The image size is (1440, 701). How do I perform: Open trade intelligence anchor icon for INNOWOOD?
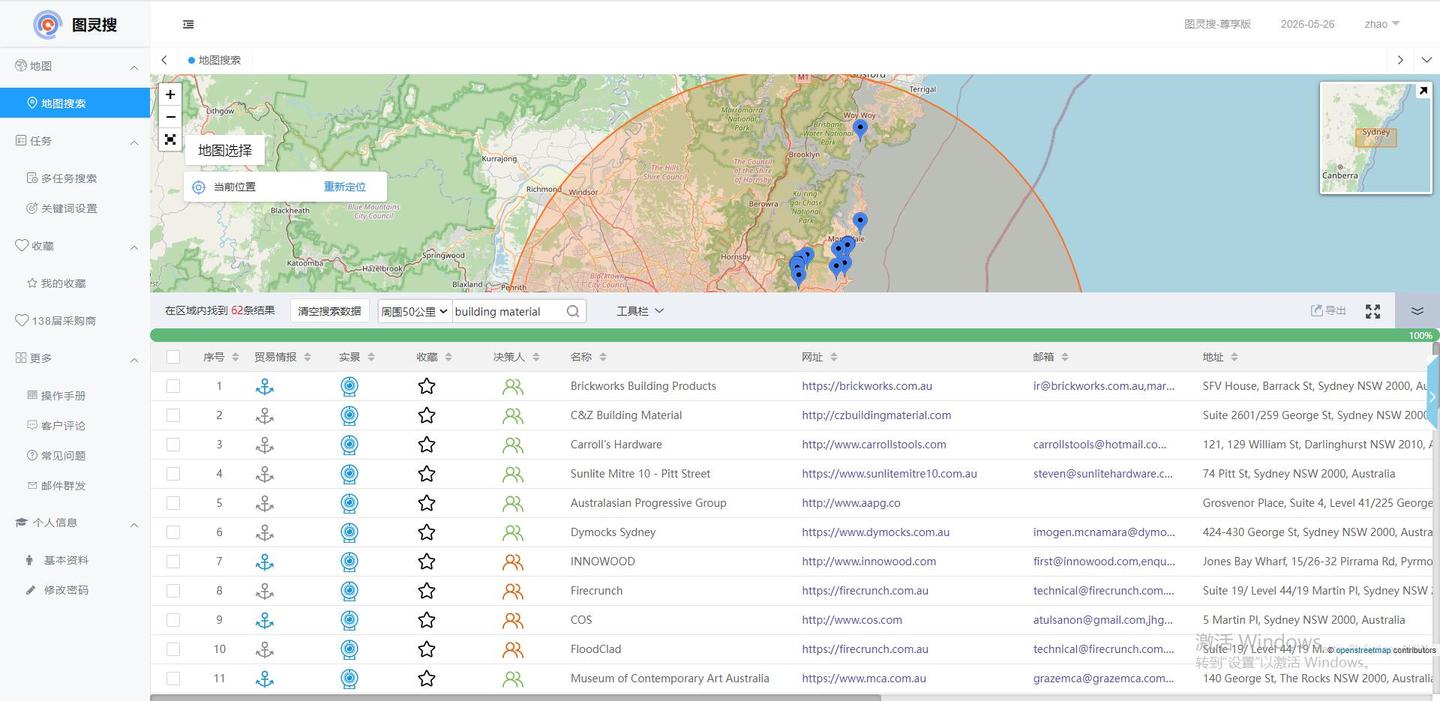pyautogui.click(x=264, y=562)
